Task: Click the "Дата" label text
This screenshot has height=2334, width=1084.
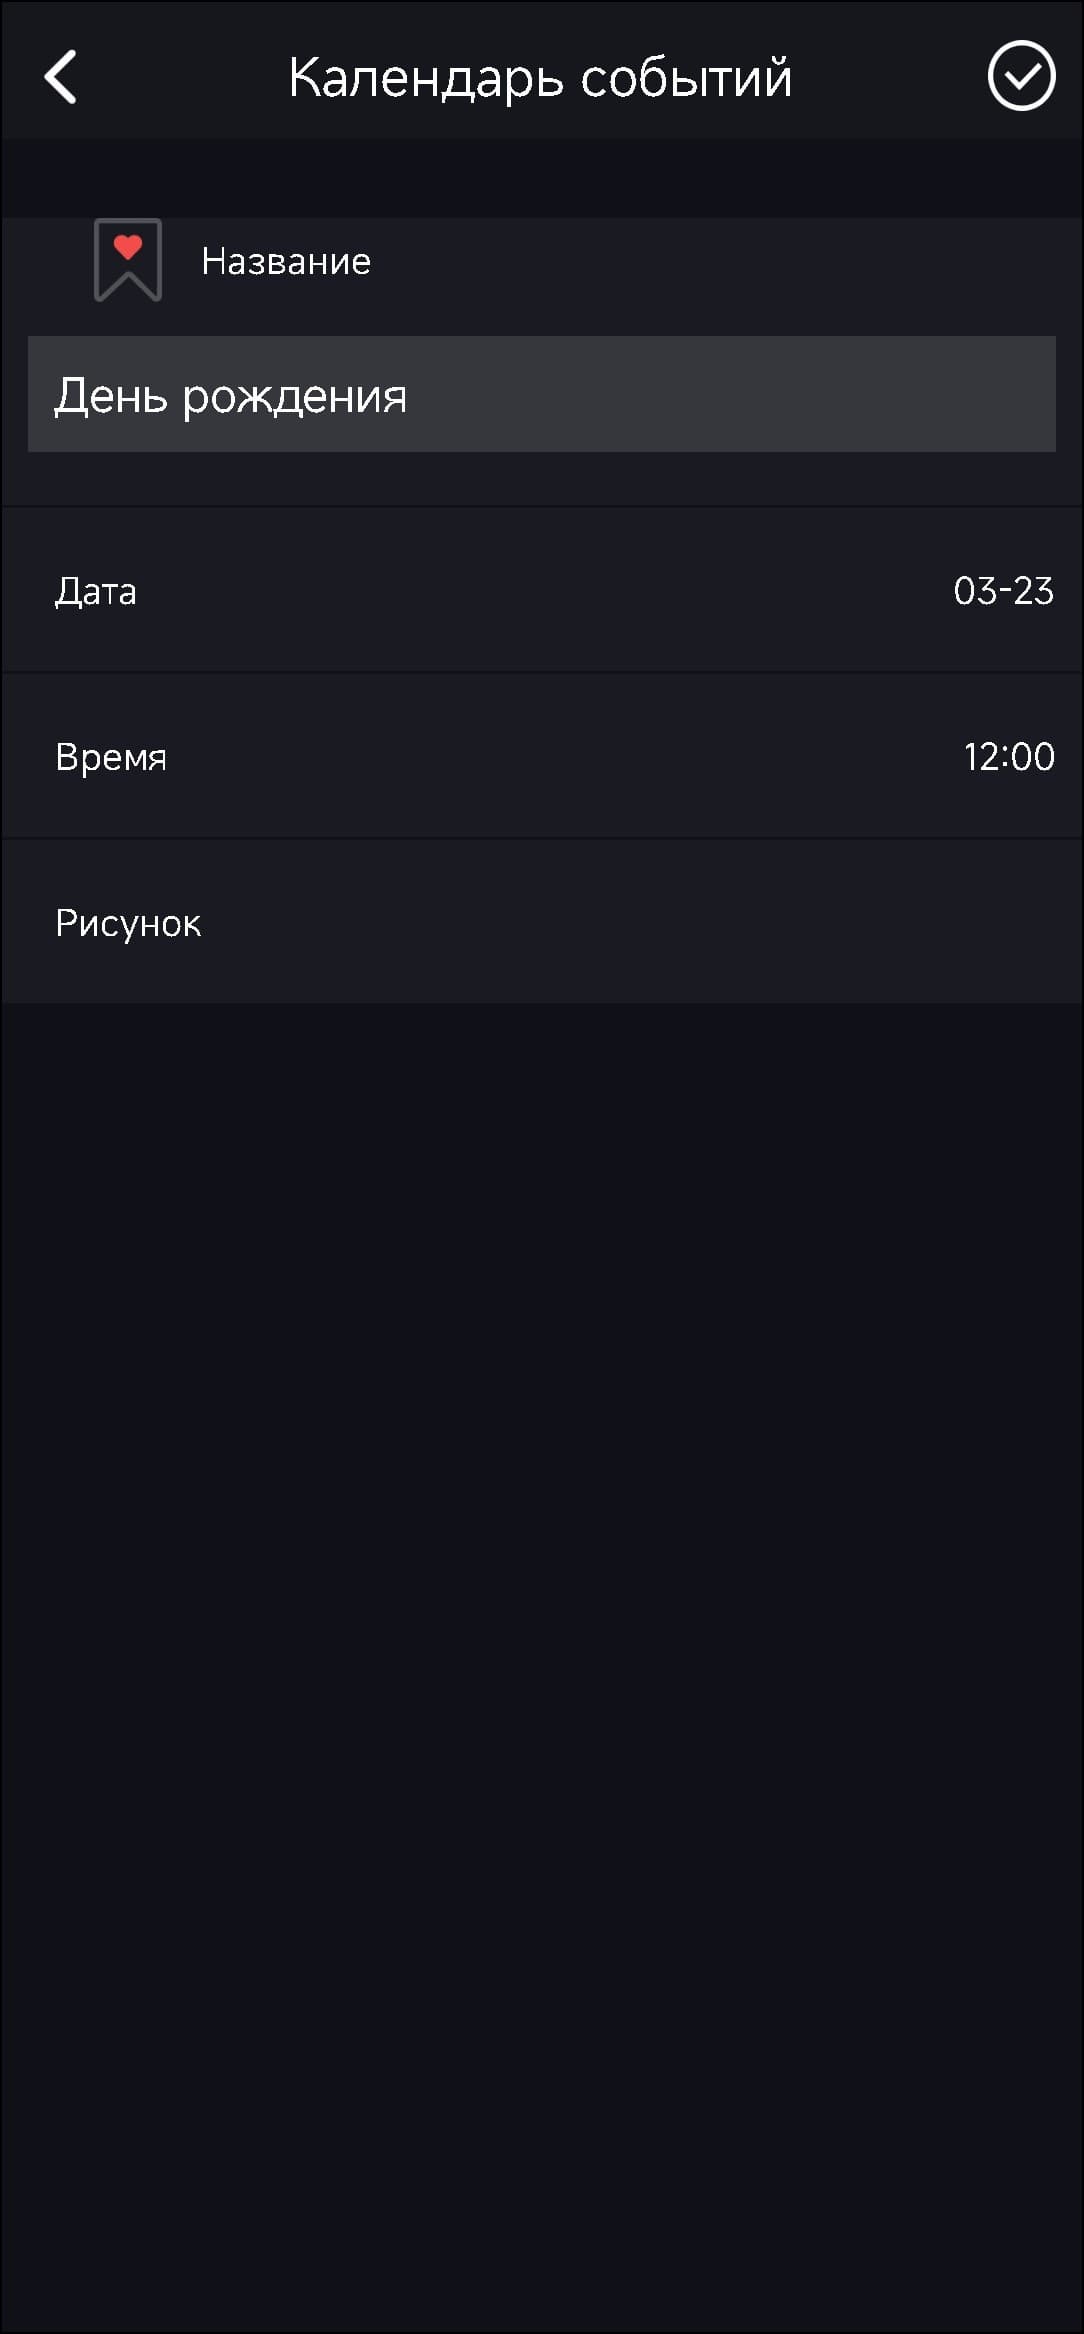Action: coord(96,592)
